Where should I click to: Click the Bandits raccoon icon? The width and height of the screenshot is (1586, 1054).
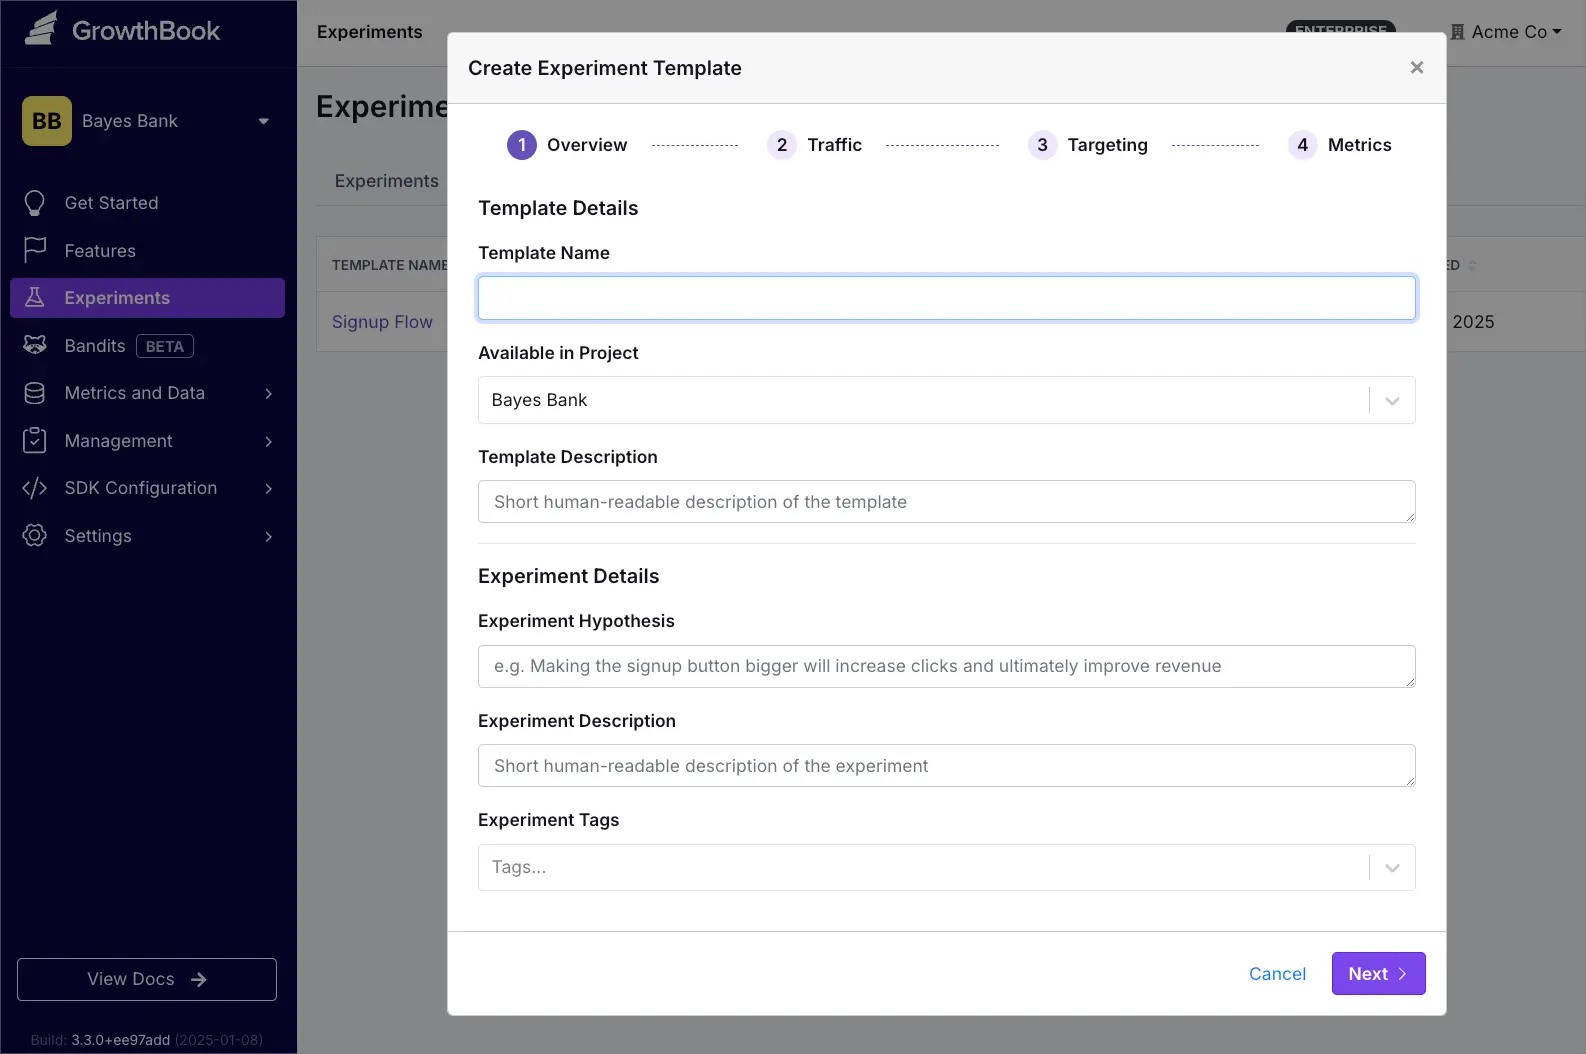tap(35, 345)
